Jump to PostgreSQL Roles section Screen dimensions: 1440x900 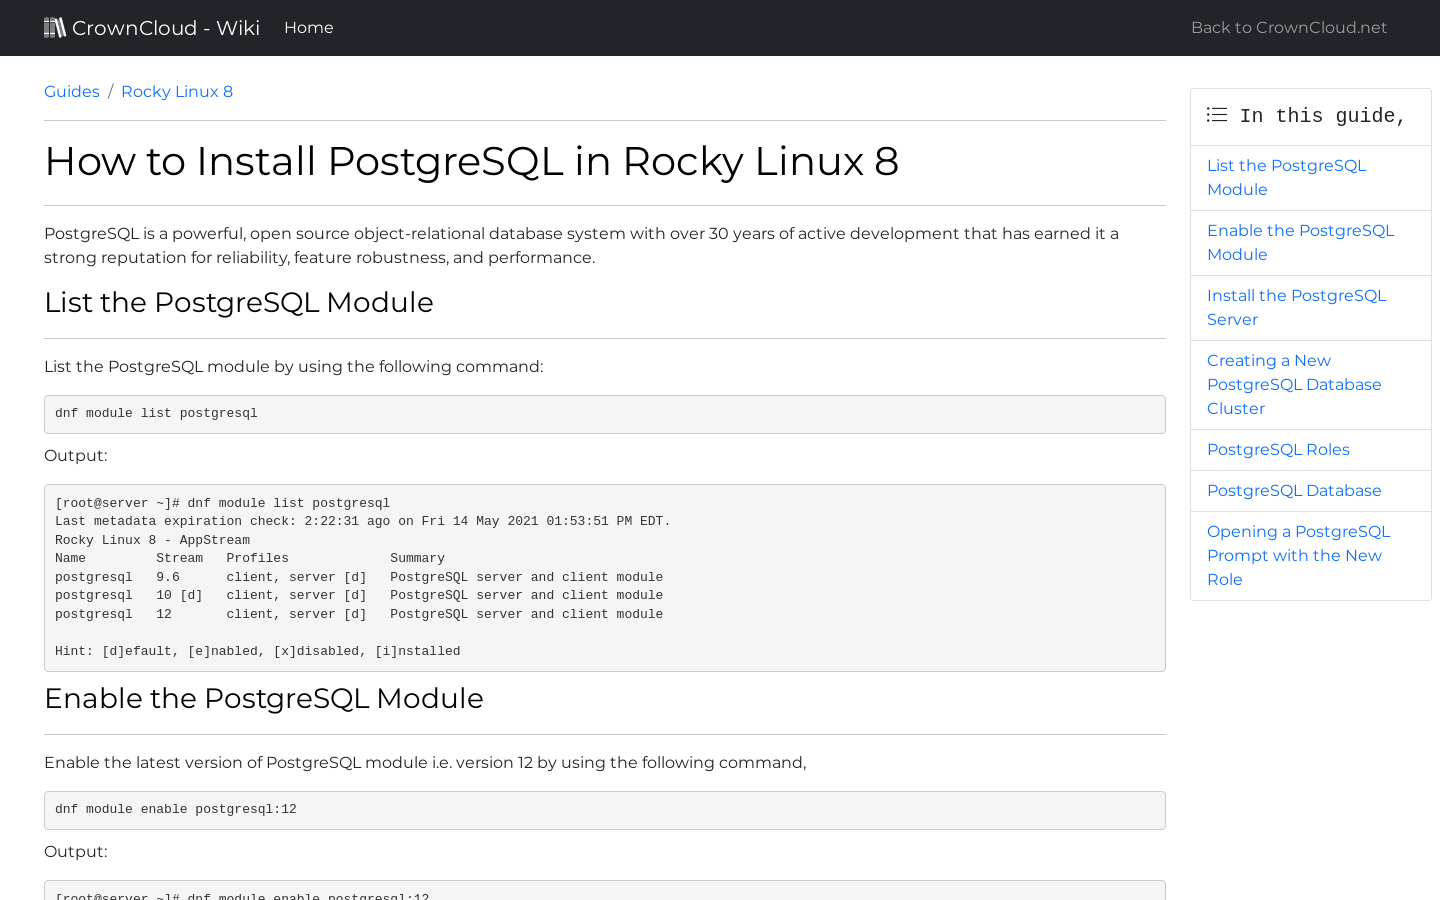click(x=1311, y=450)
